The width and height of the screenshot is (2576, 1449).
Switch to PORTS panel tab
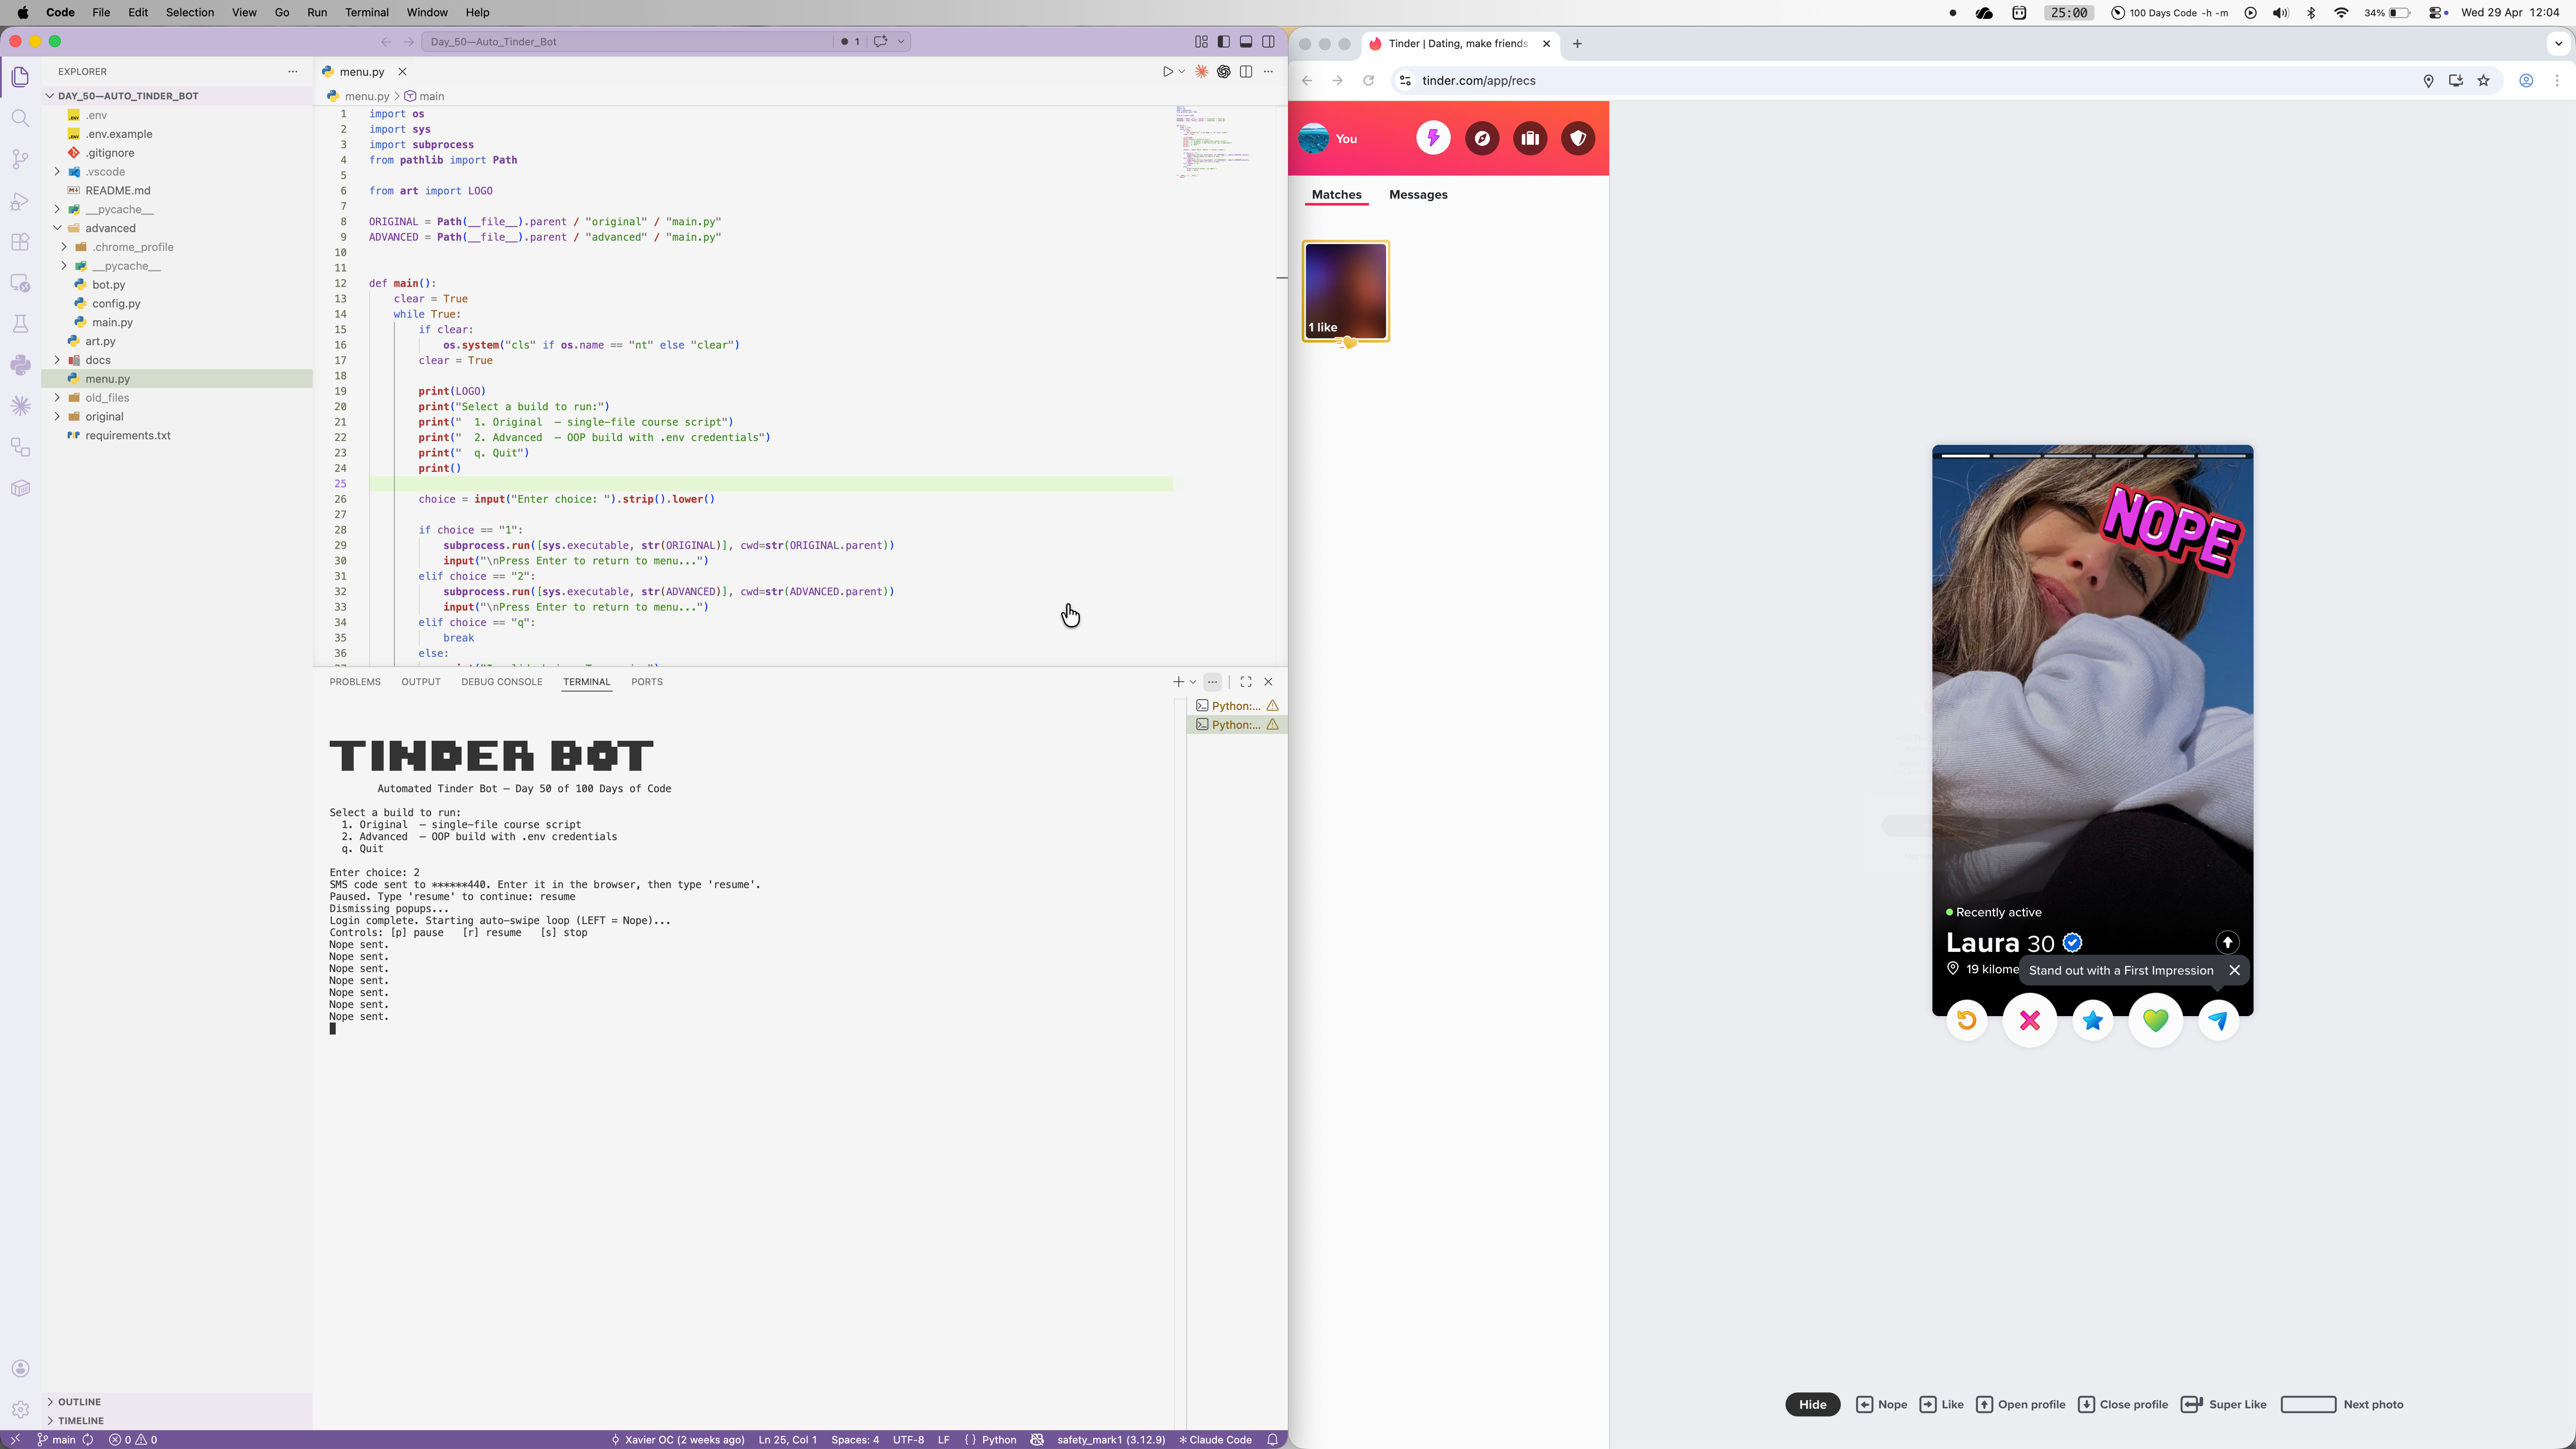coord(647,682)
